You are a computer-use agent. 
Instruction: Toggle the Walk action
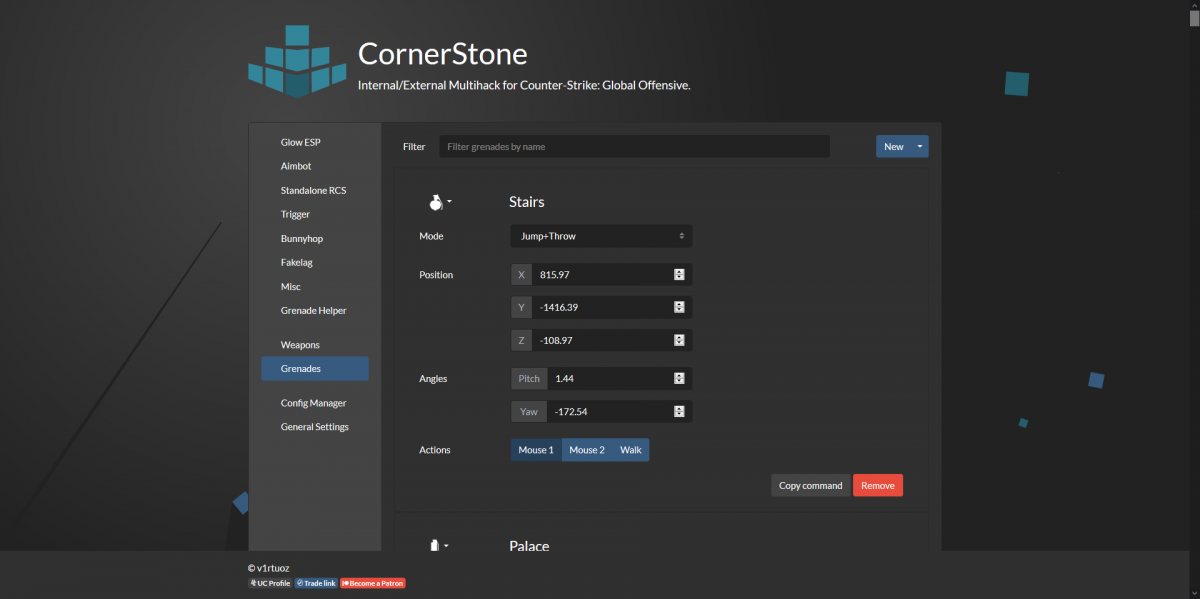[x=631, y=450]
